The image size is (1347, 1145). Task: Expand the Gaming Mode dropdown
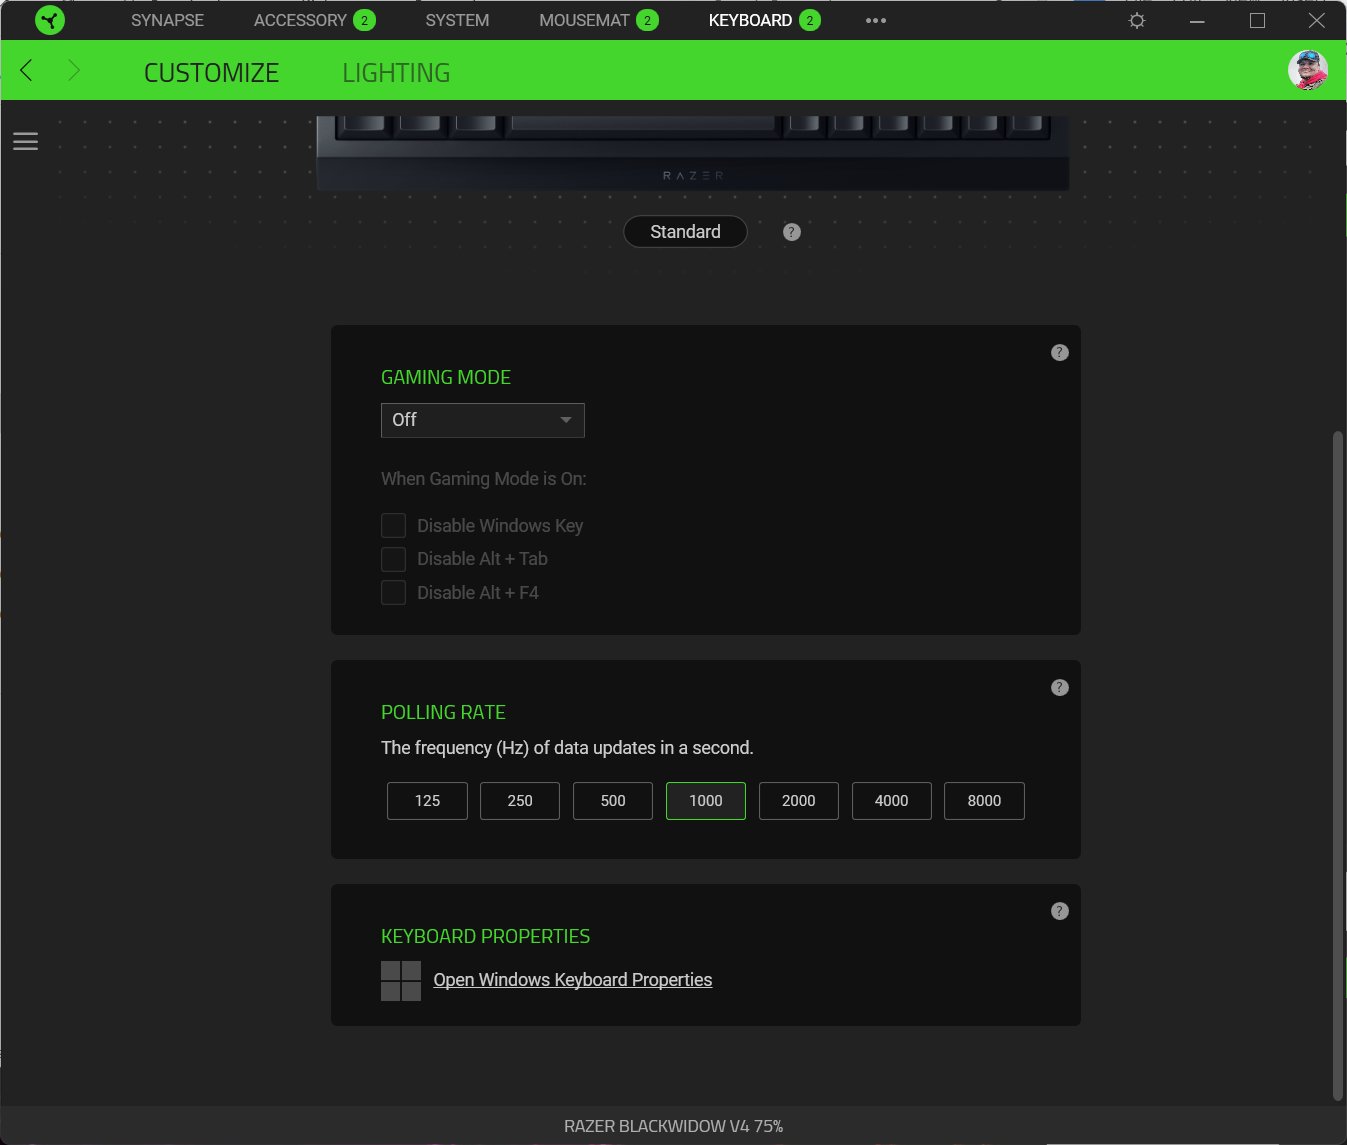tap(483, 420)
